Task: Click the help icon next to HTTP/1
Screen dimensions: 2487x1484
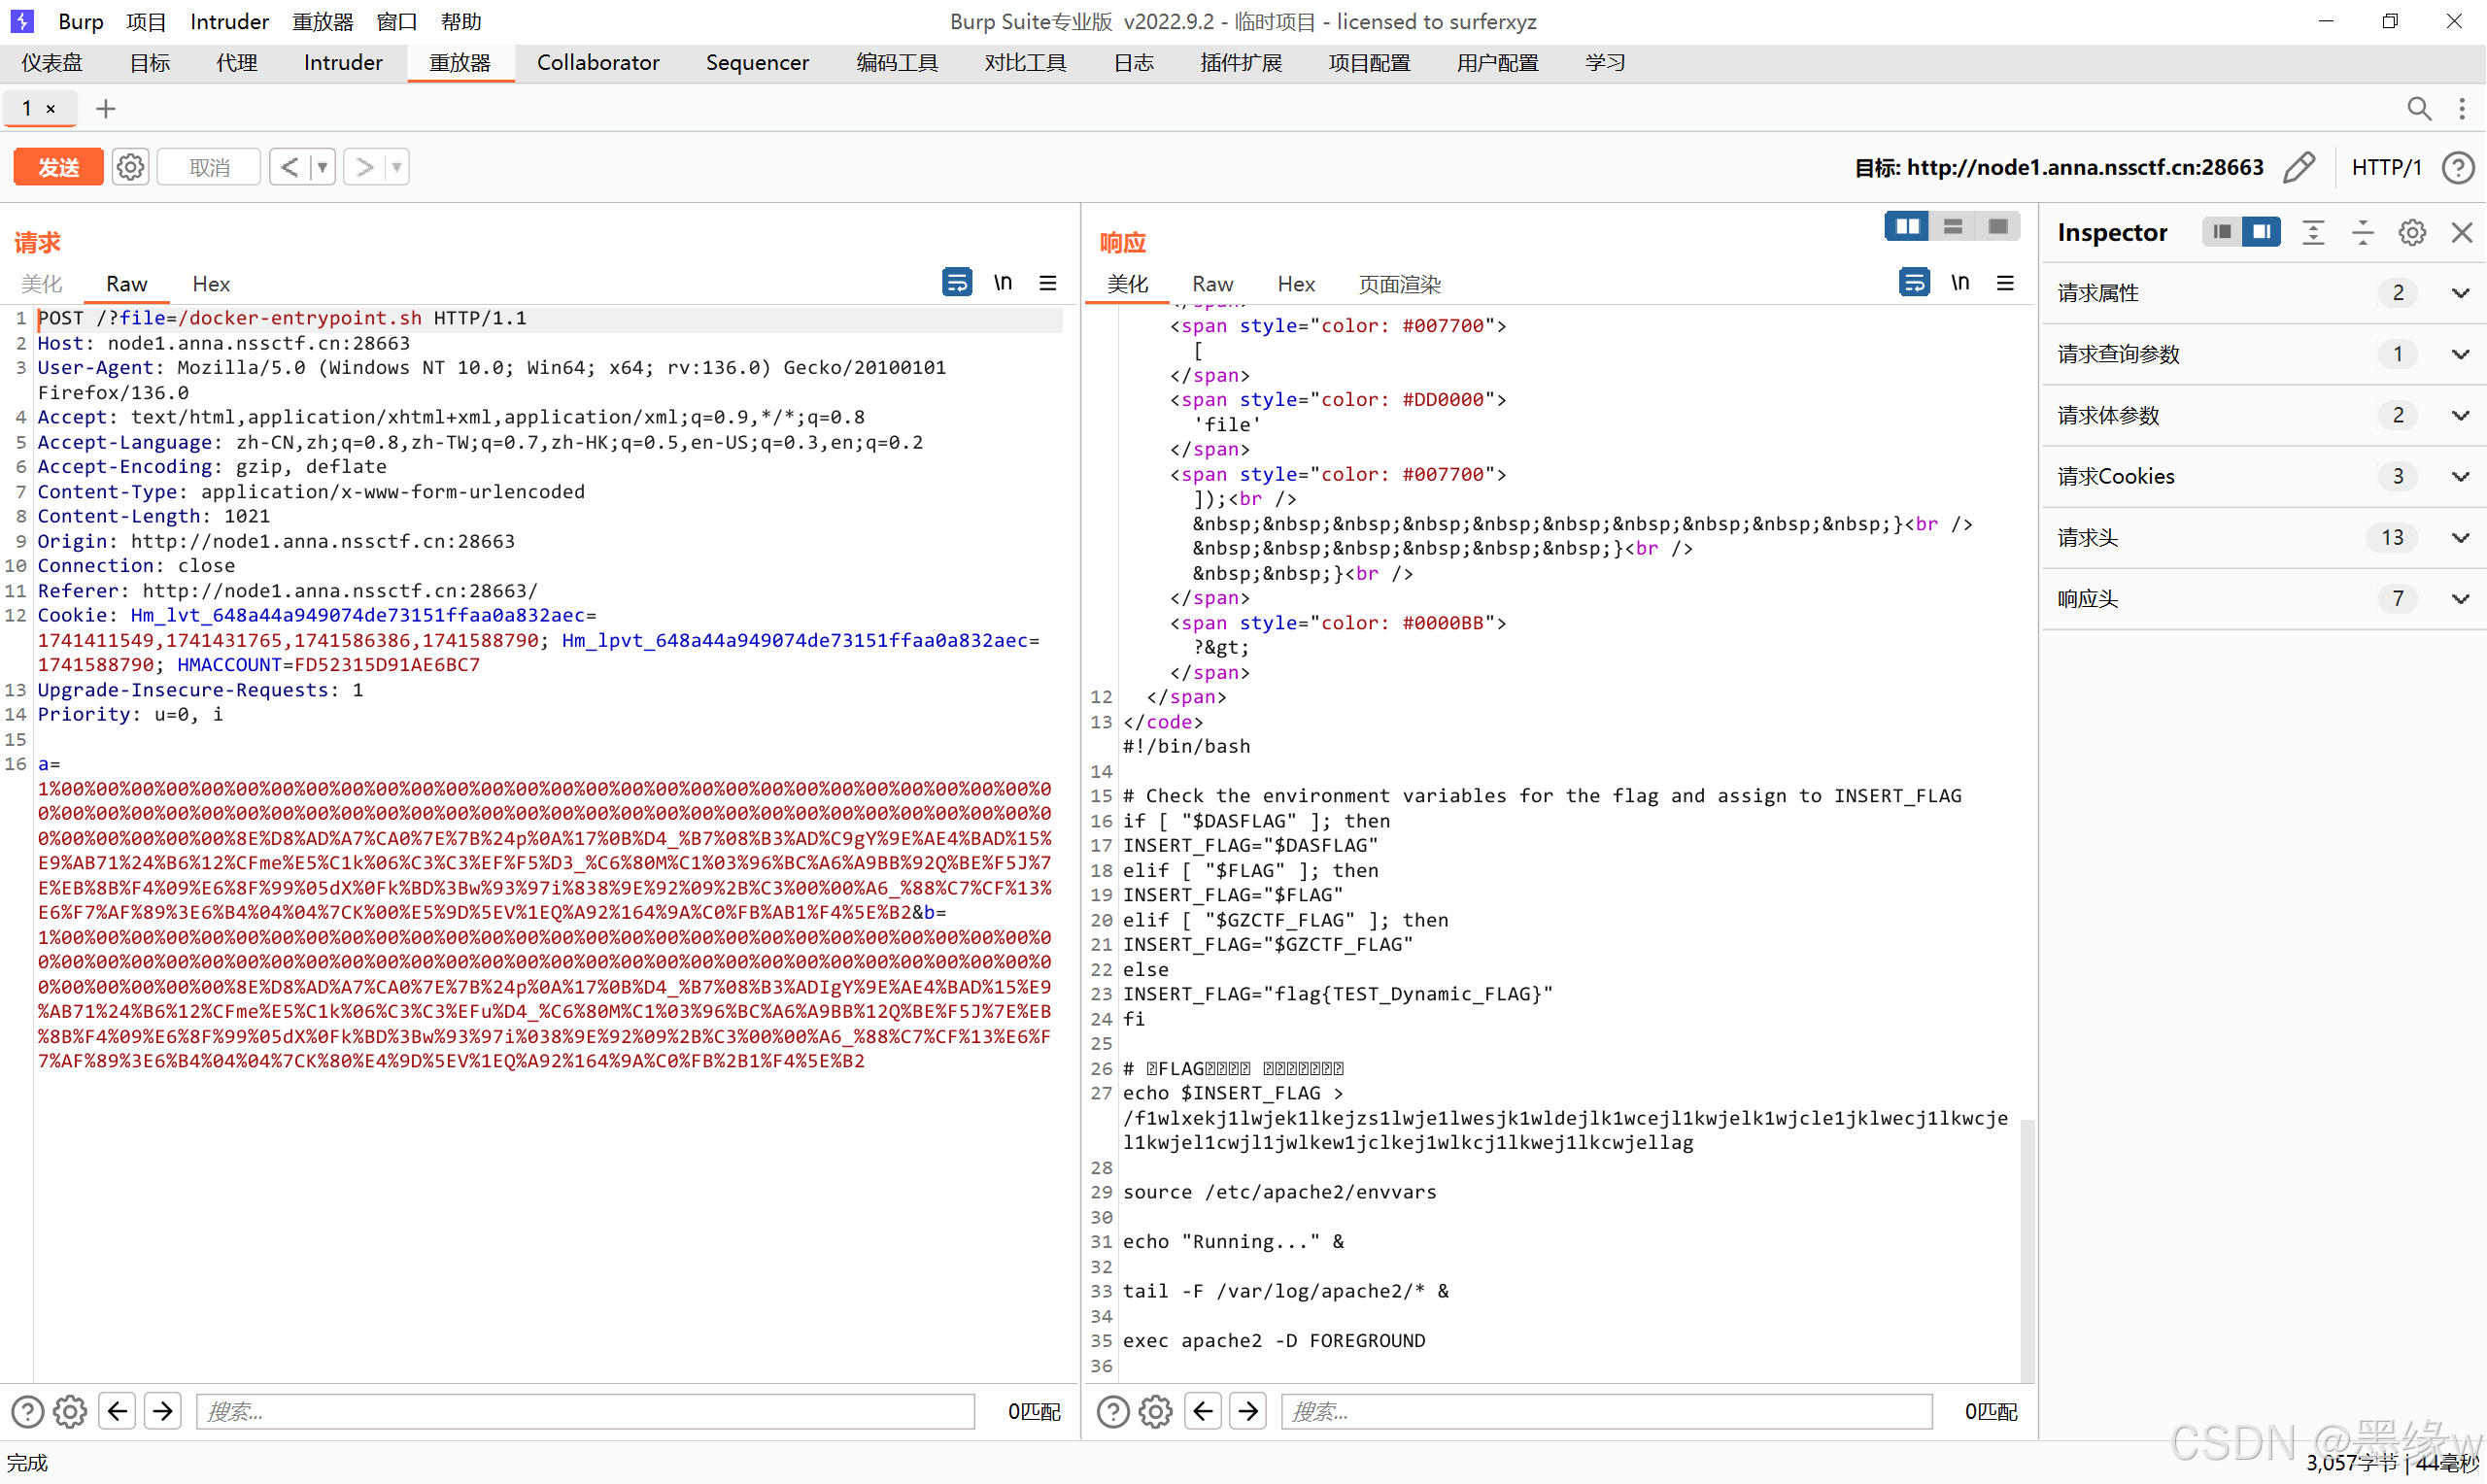Action: click(2458, 167)
